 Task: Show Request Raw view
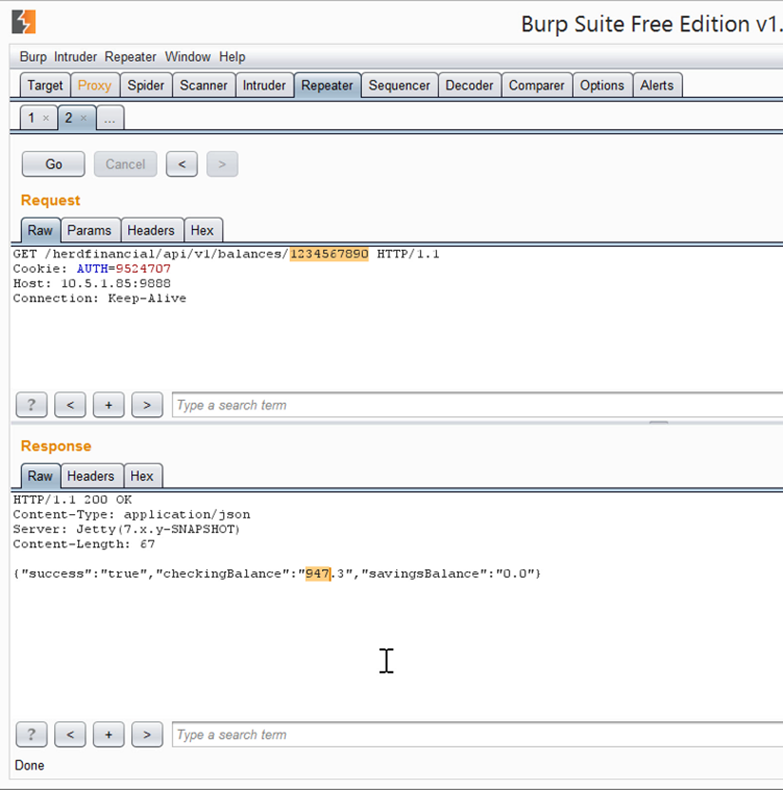pyautogui.click(x=40, y=230)
